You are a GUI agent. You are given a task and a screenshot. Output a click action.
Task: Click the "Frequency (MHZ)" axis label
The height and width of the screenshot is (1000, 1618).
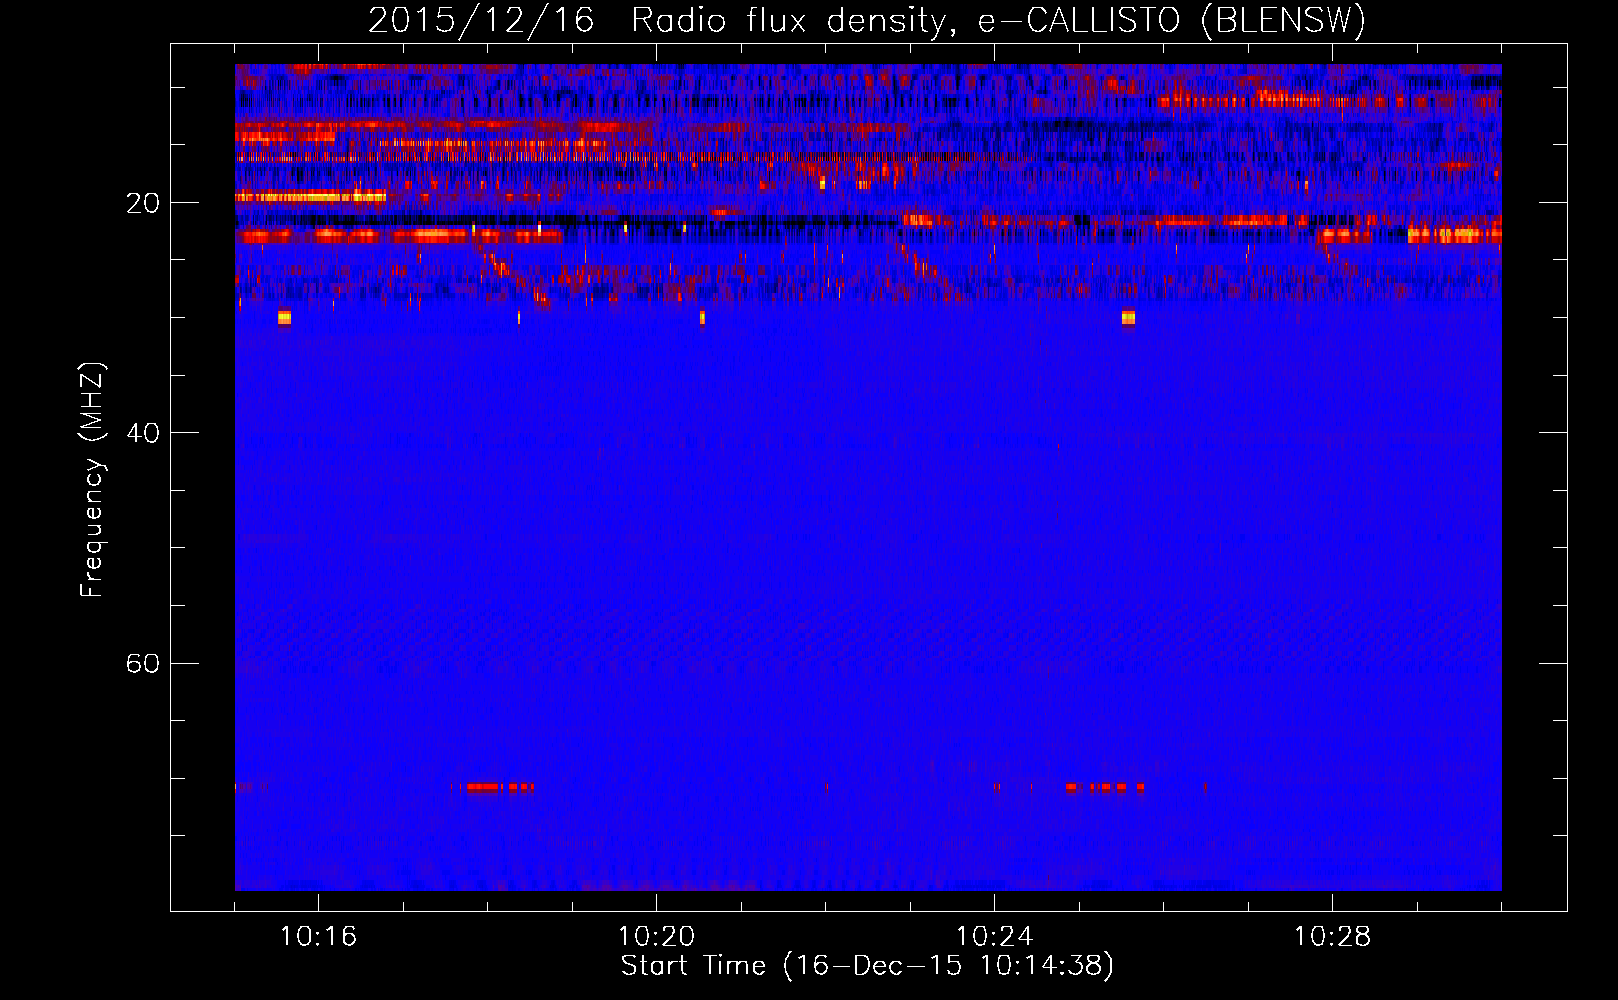92,480
